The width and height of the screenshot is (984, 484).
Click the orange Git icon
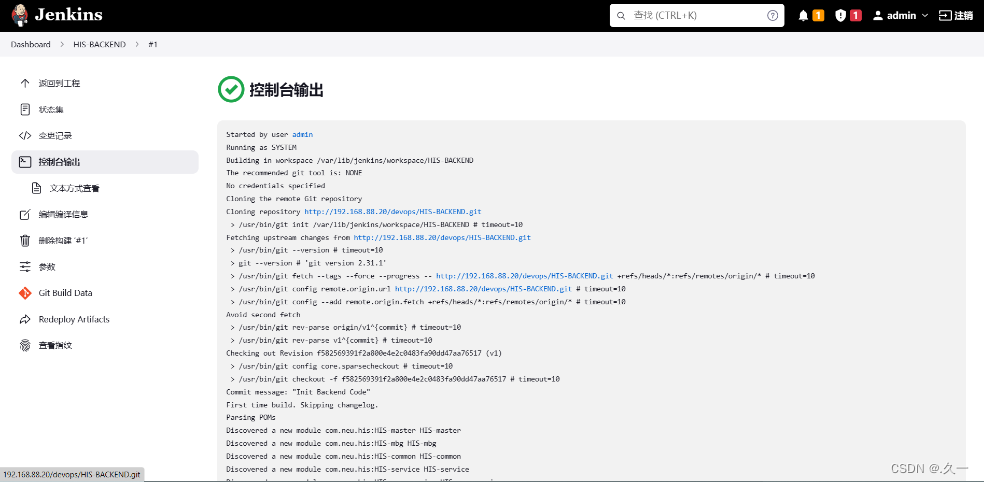25,293
